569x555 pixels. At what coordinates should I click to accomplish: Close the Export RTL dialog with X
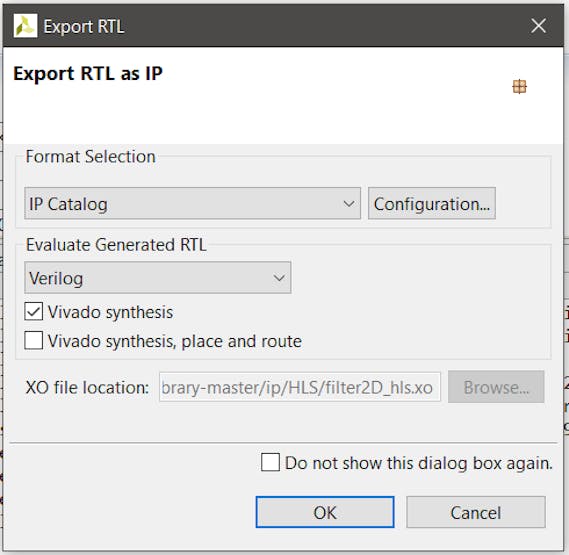[x=538, y=26]
